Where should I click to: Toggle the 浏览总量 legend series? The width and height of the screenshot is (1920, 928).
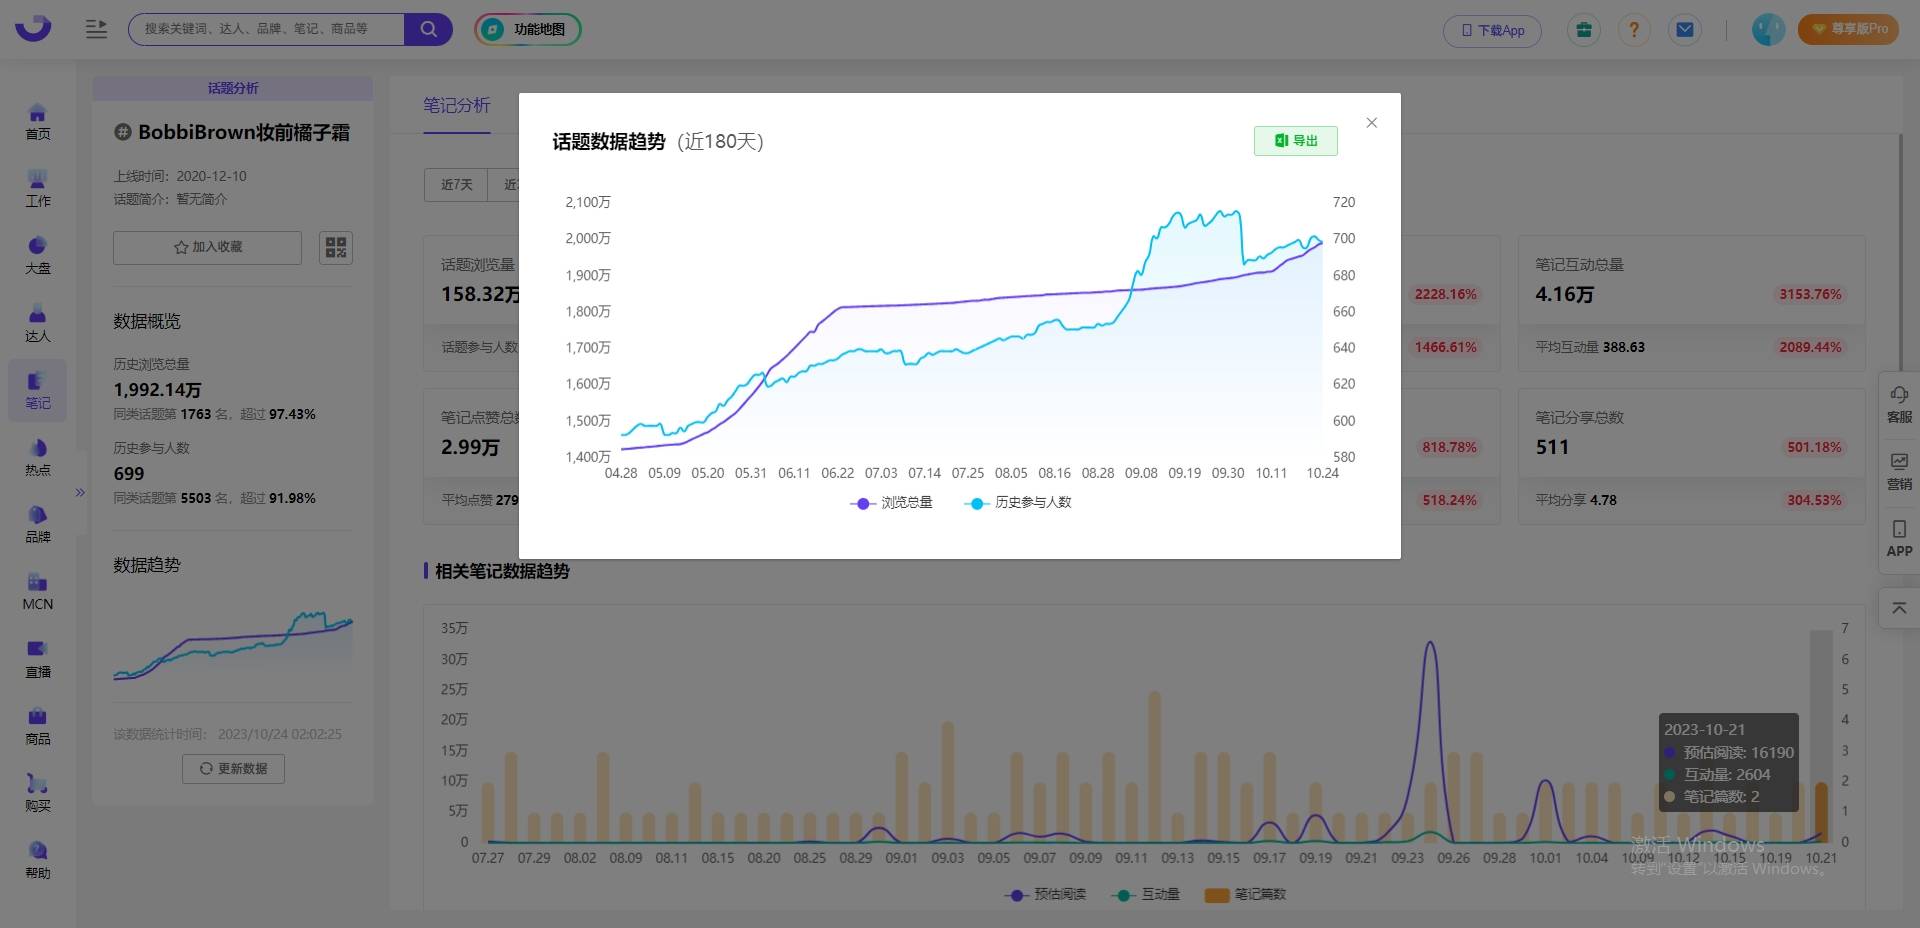coord(891,503)
